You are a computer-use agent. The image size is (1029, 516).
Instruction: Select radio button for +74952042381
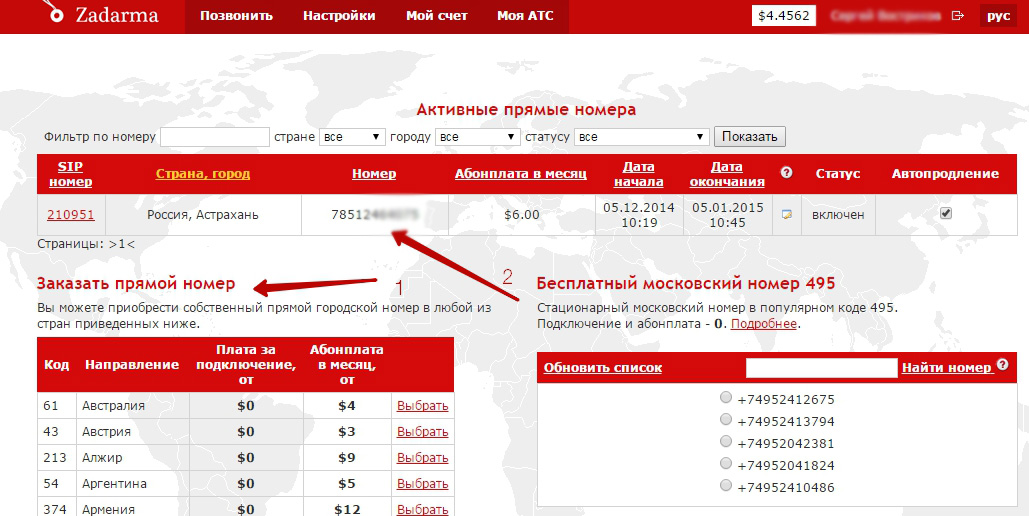[725, 441]
